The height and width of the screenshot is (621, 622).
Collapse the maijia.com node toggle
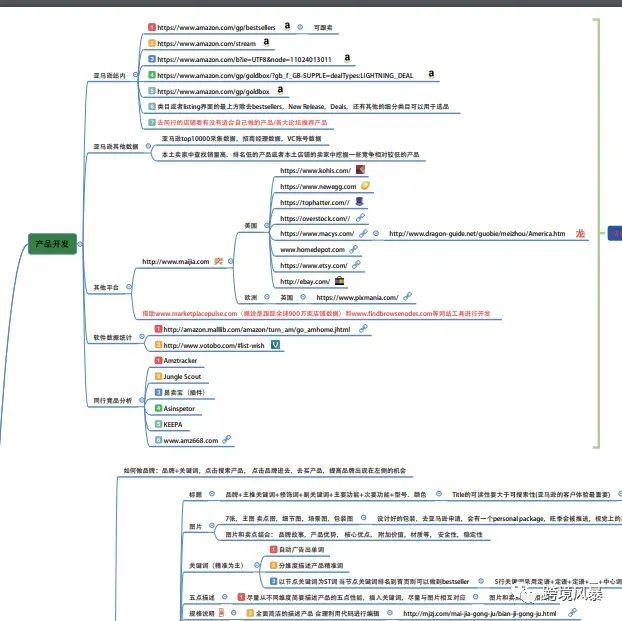[231, 261]
